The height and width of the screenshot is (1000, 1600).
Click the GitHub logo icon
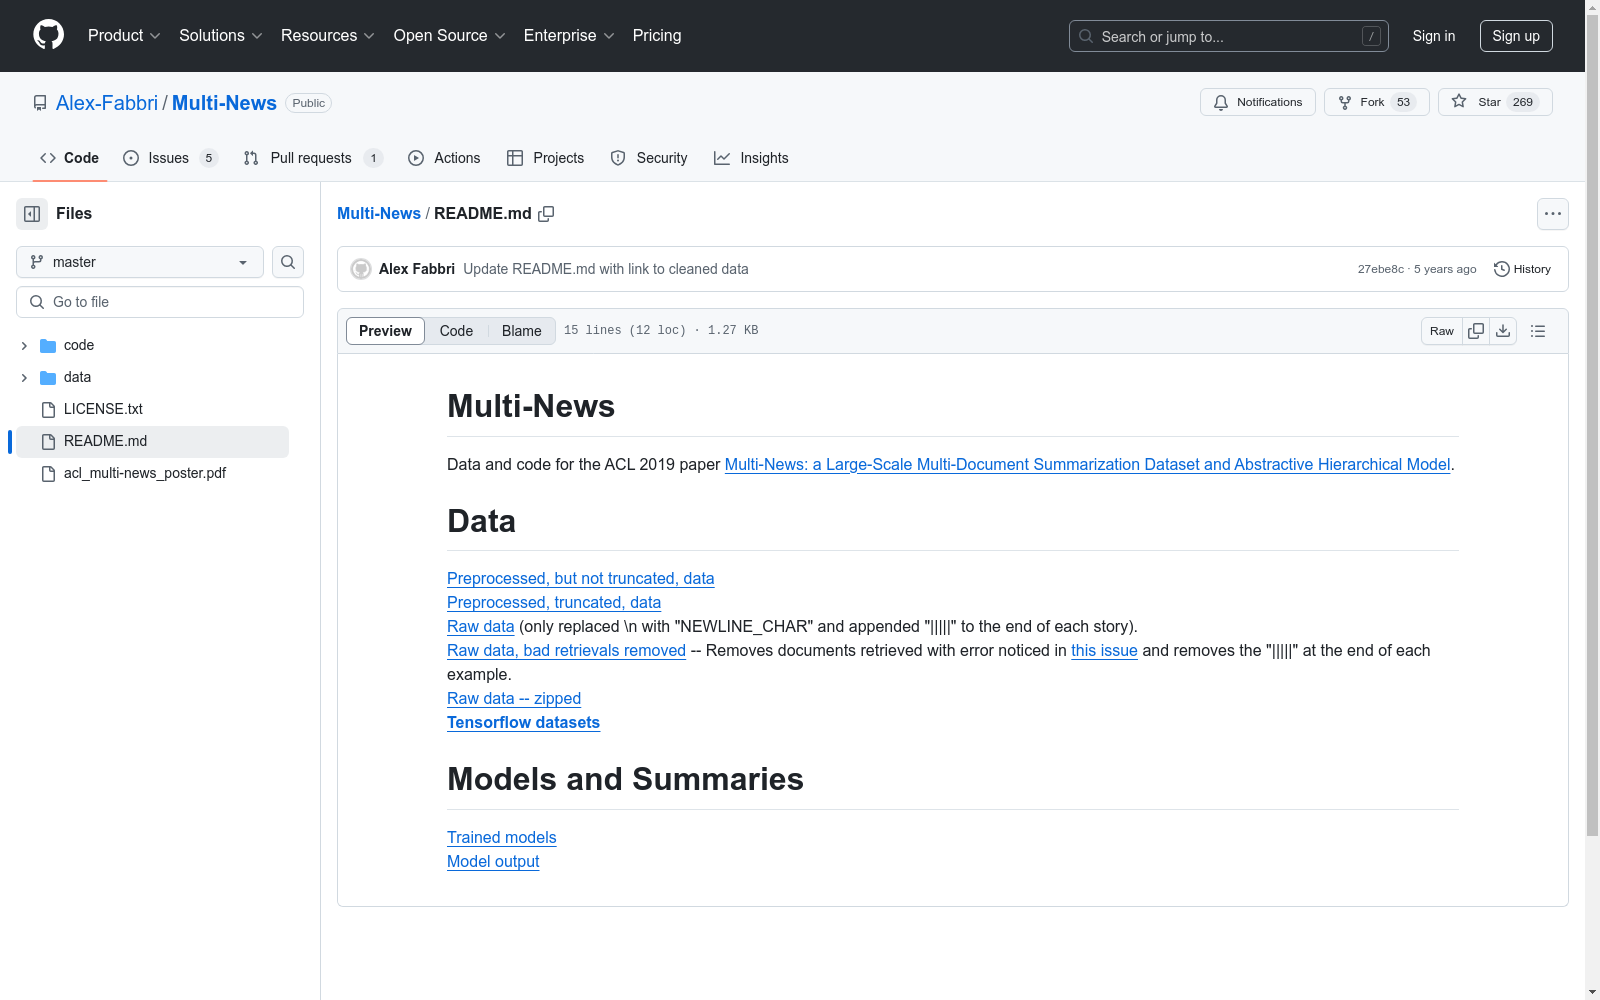[x=48, y=35]
